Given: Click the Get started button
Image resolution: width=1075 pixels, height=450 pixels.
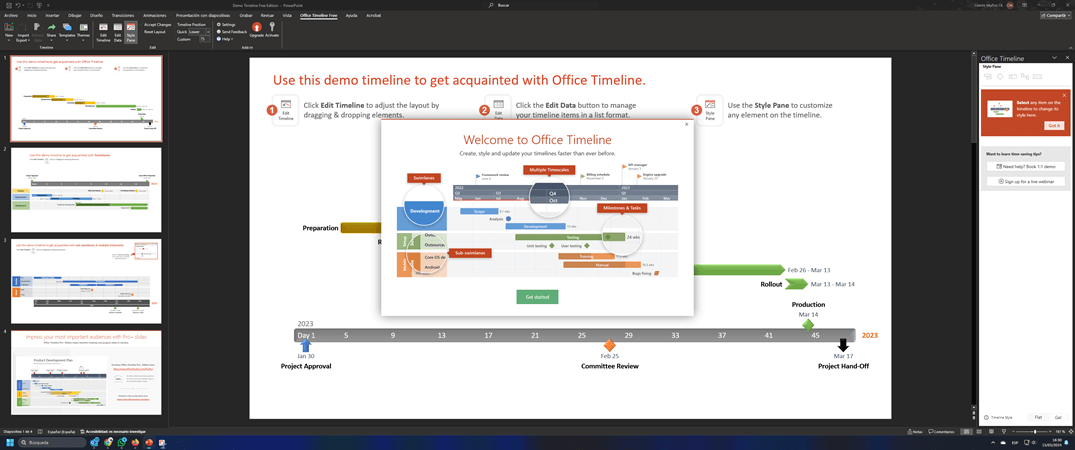Looking at the screenshot, I should coord(537,297).
